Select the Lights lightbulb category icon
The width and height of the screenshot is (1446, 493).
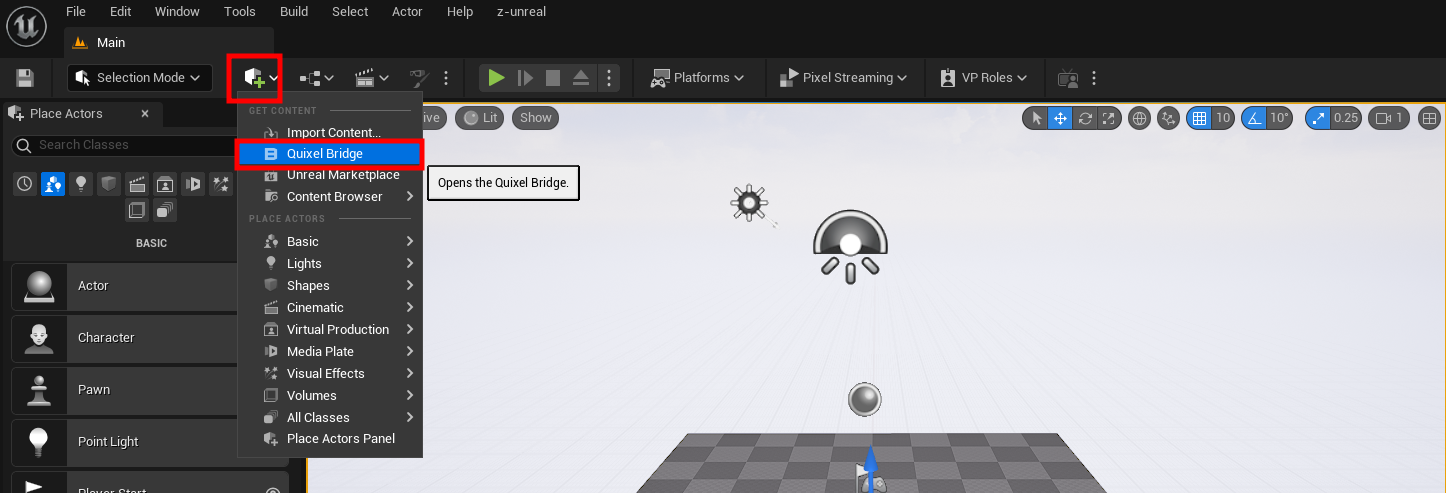81,184
